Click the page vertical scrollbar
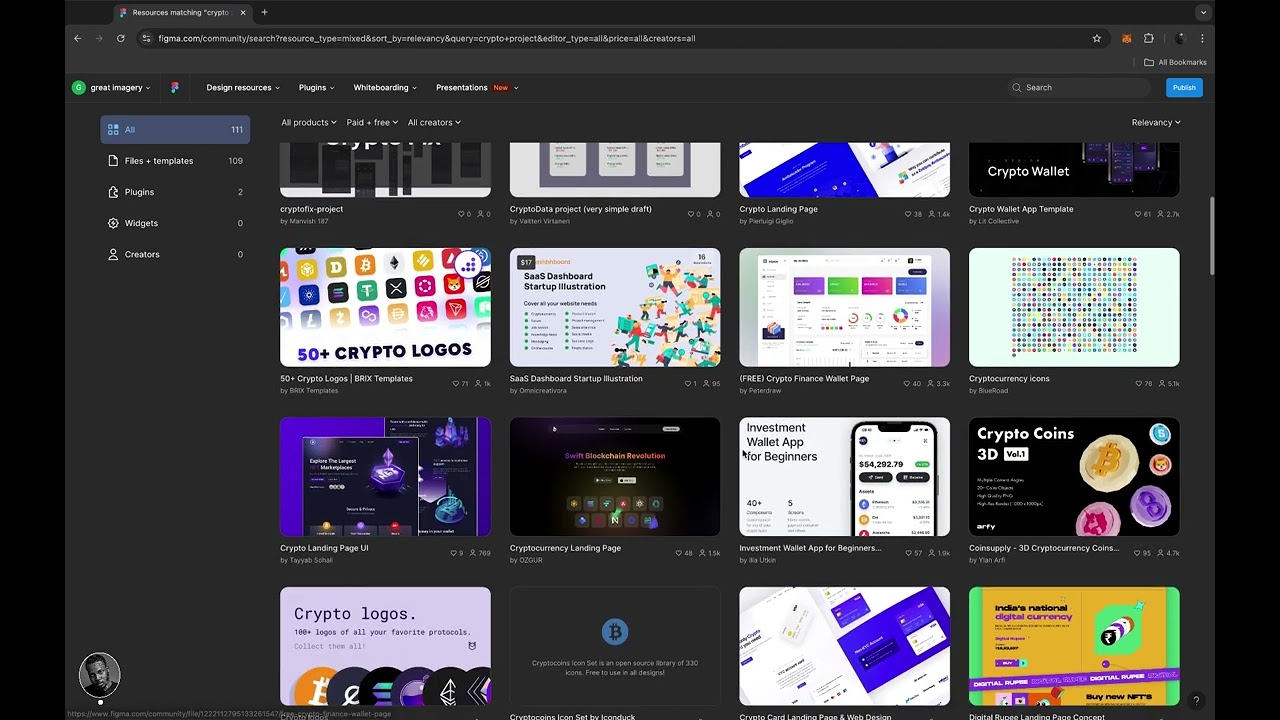The image size is (1280, 720). point(1212,235)
